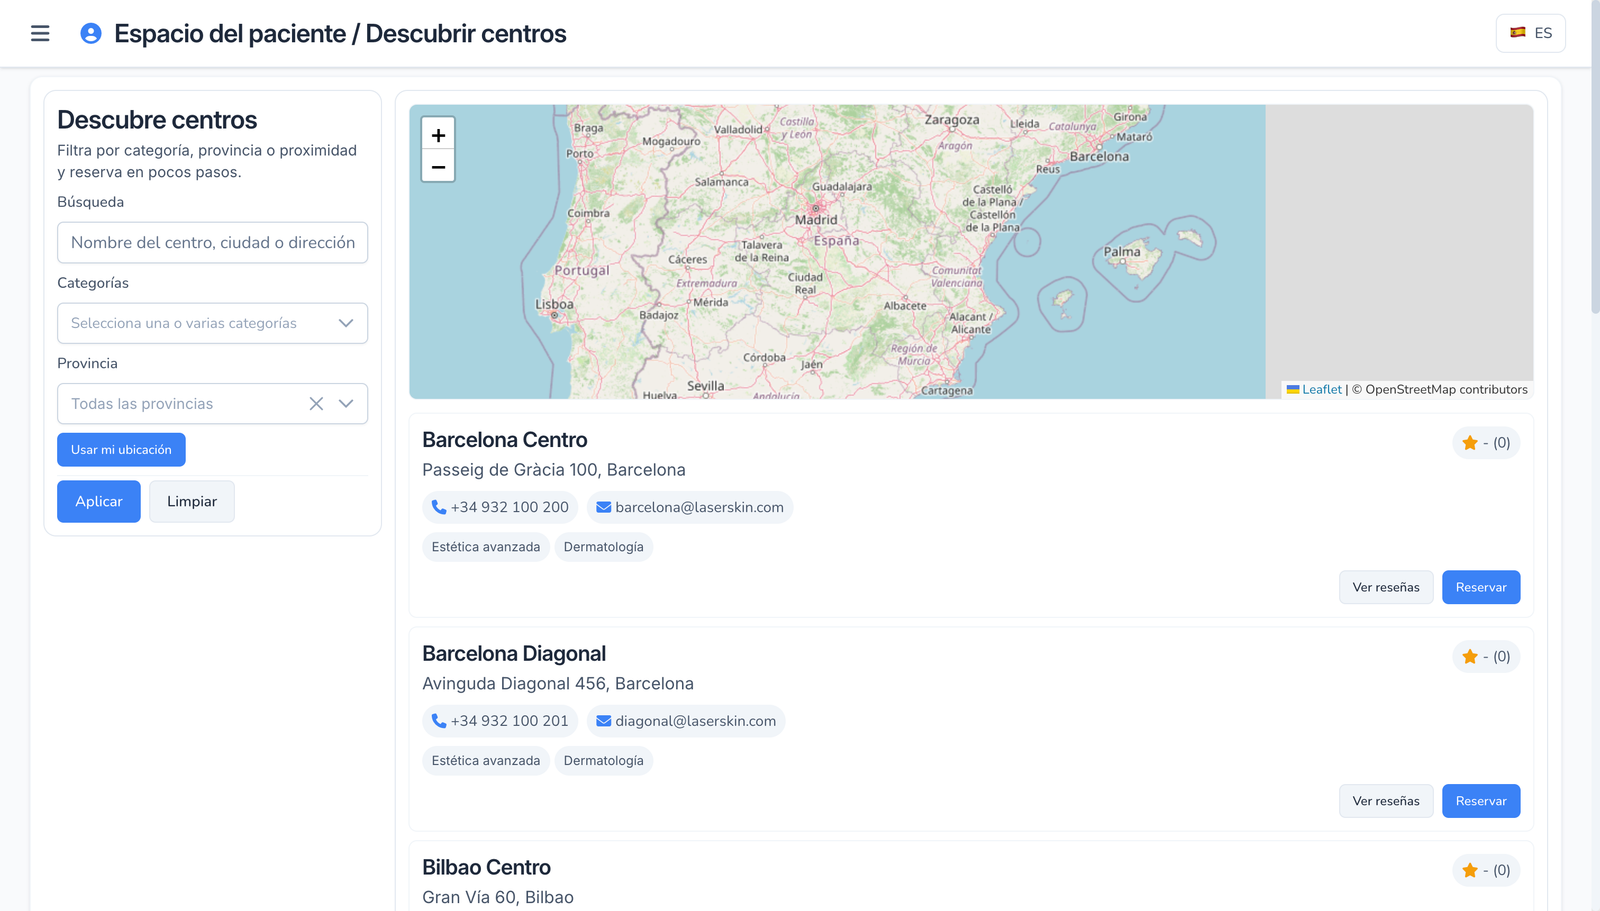
Task: Click the Espacio del paciente page title
Action: pyautogui.click(x=340, y=34)
